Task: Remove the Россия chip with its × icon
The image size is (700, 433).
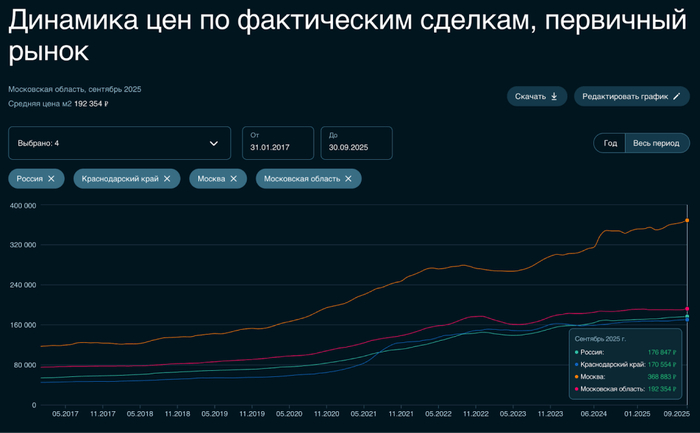Action: 52,178
